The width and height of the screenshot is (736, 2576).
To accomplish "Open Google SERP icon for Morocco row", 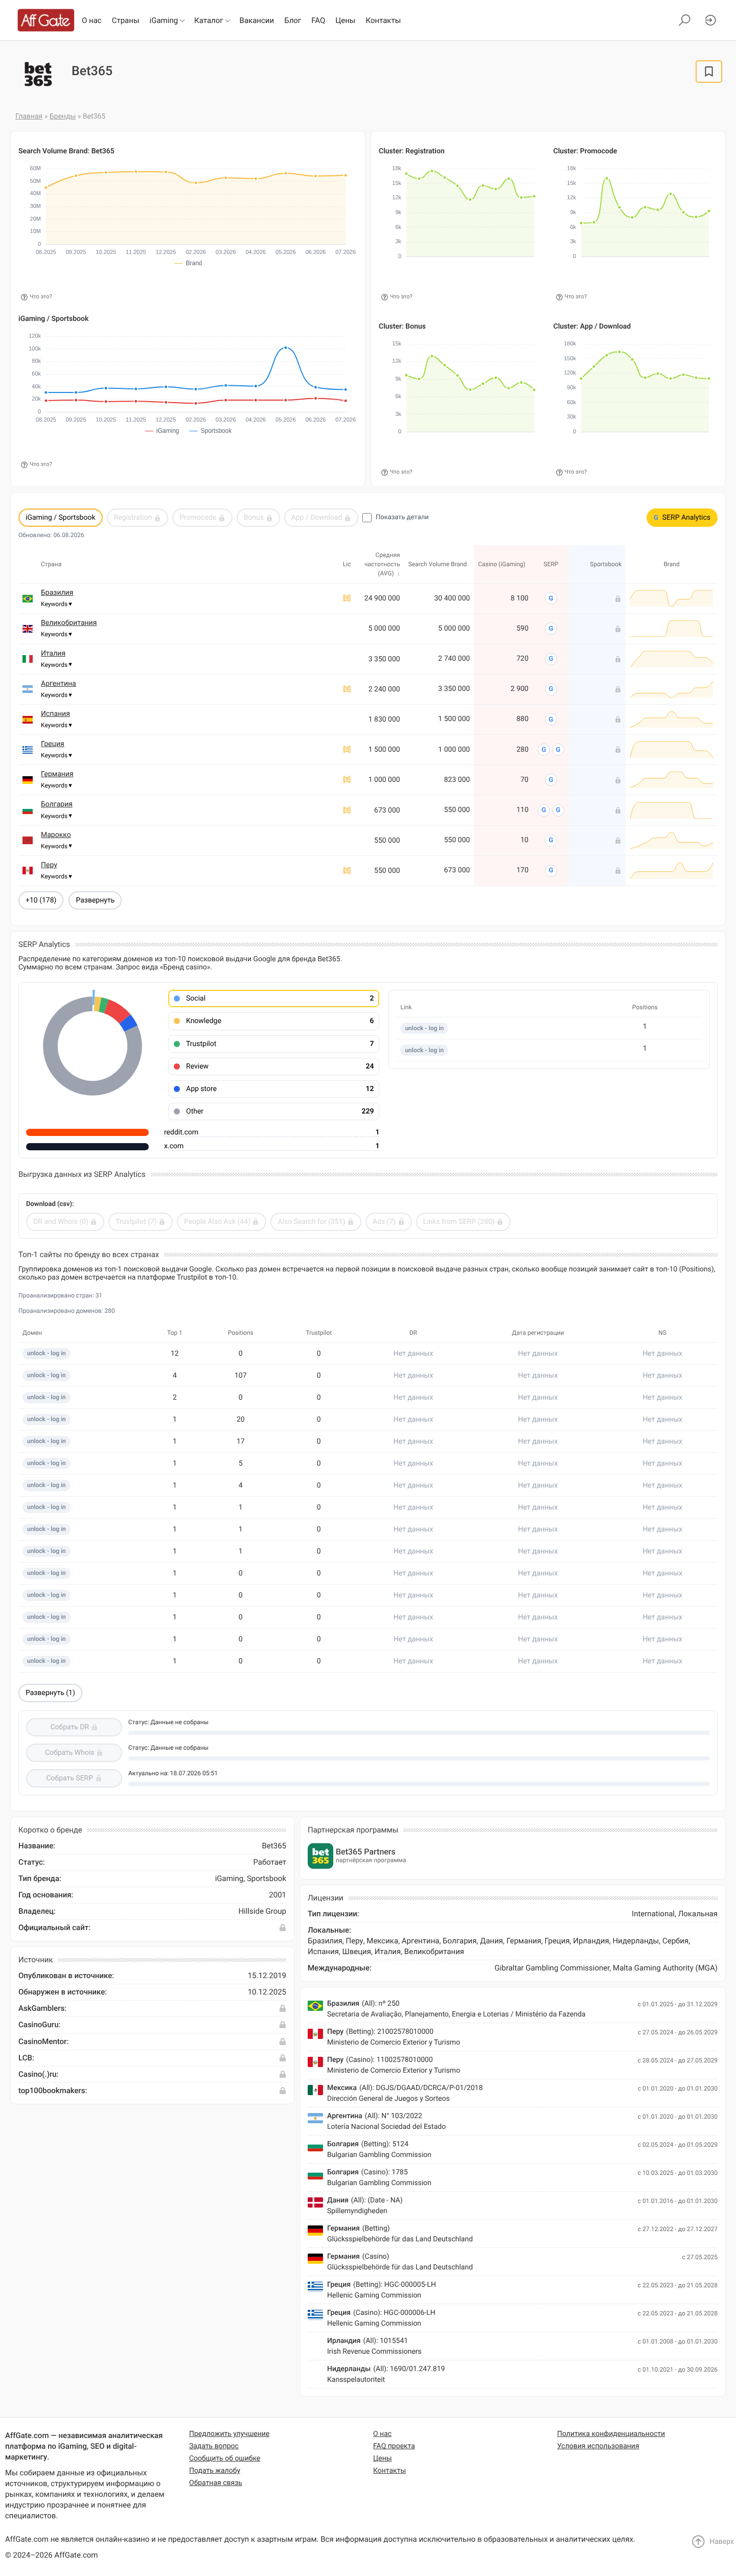I will pos(551,840).
